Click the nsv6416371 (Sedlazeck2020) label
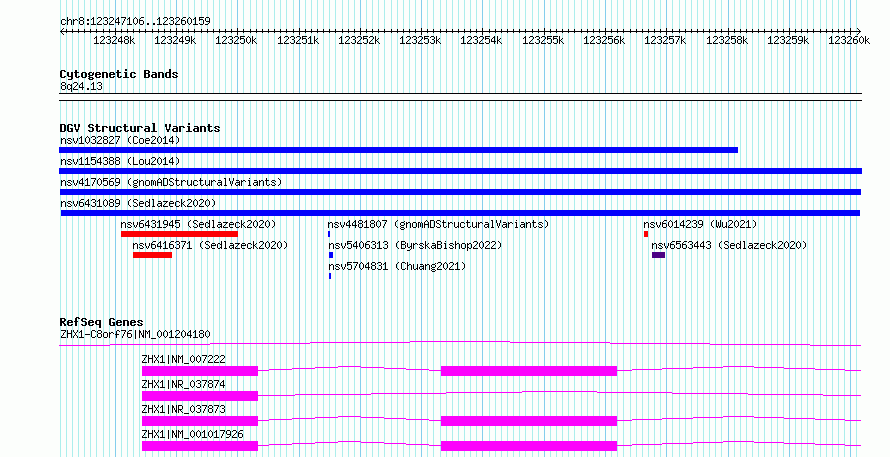Viewport: 890px width, 457px height. pyautogui.click(x=210, y=245)
